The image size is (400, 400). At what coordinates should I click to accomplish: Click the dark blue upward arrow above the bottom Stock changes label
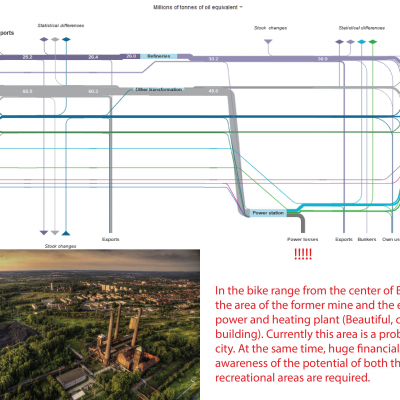pos(66,233)
